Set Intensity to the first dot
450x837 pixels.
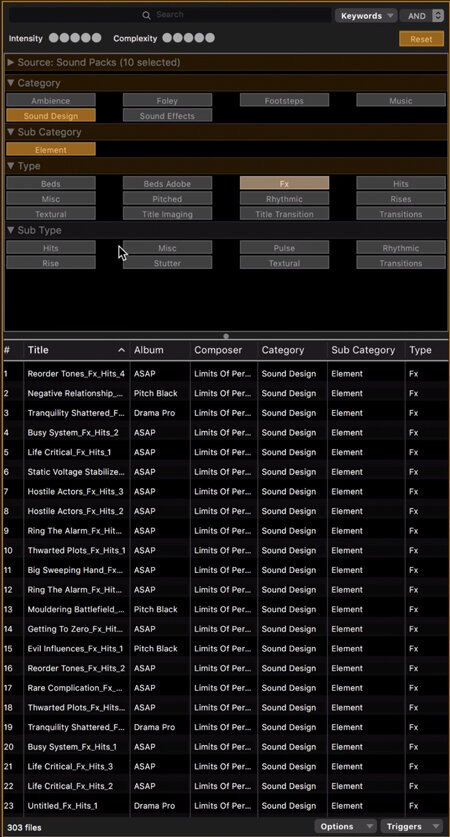tap(53, 38)
